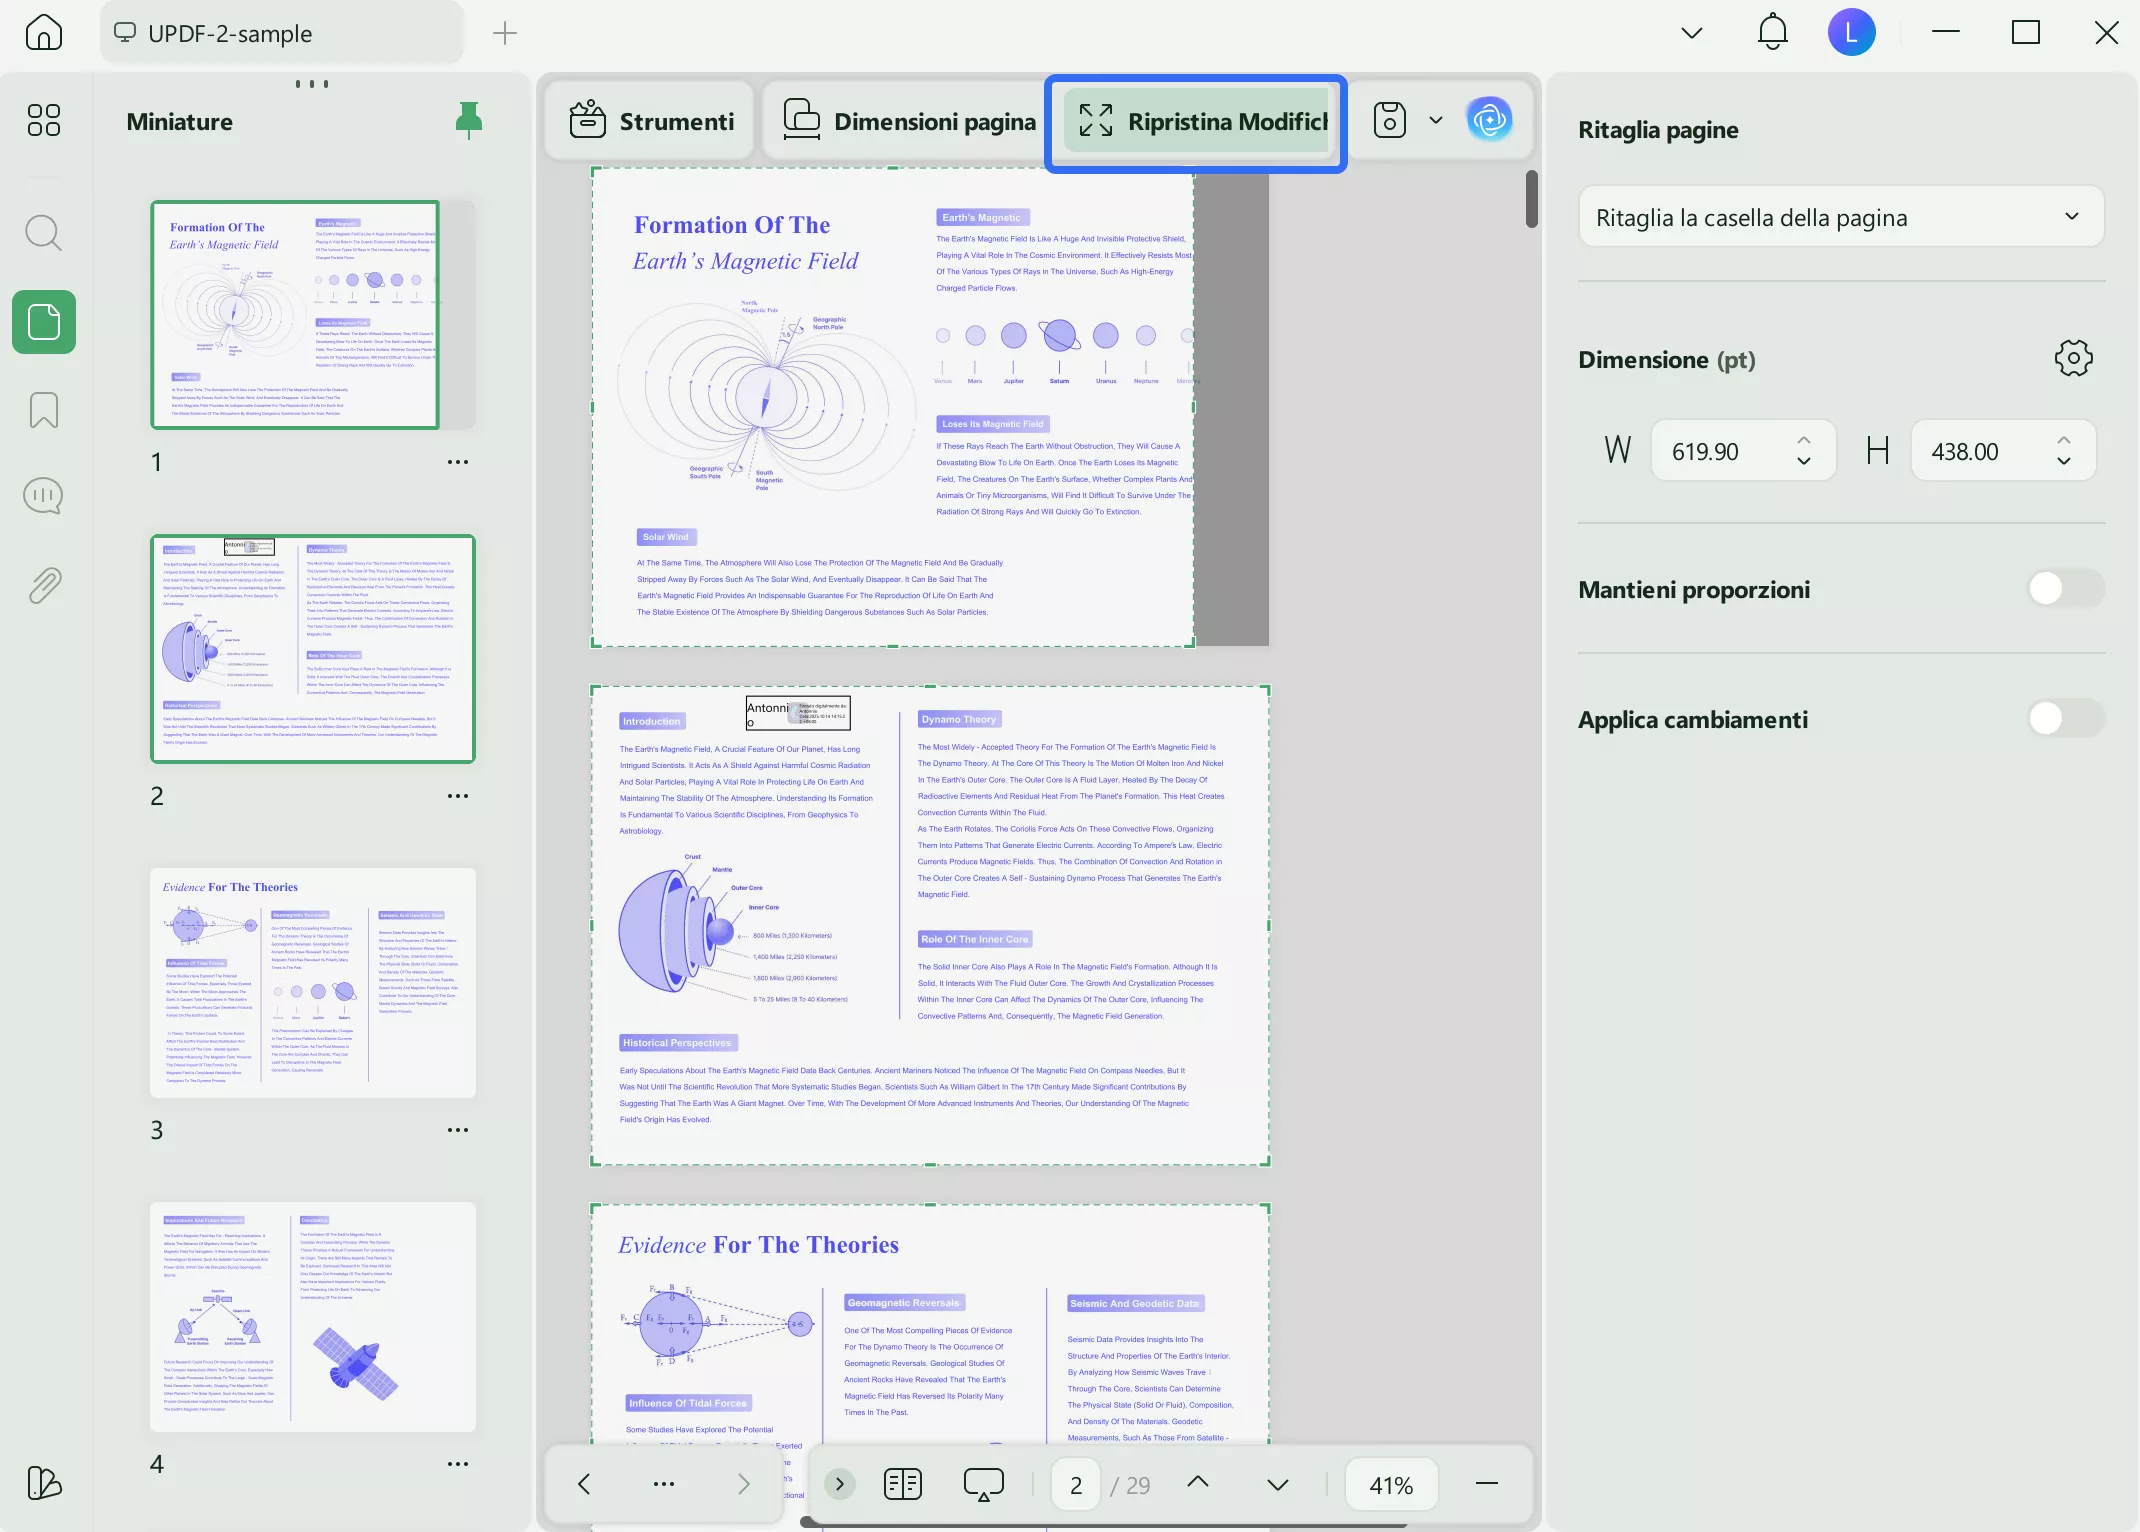Open the Strumenti tab
The height and width of the screenshot is (1532, 2140).
[651, 121]
